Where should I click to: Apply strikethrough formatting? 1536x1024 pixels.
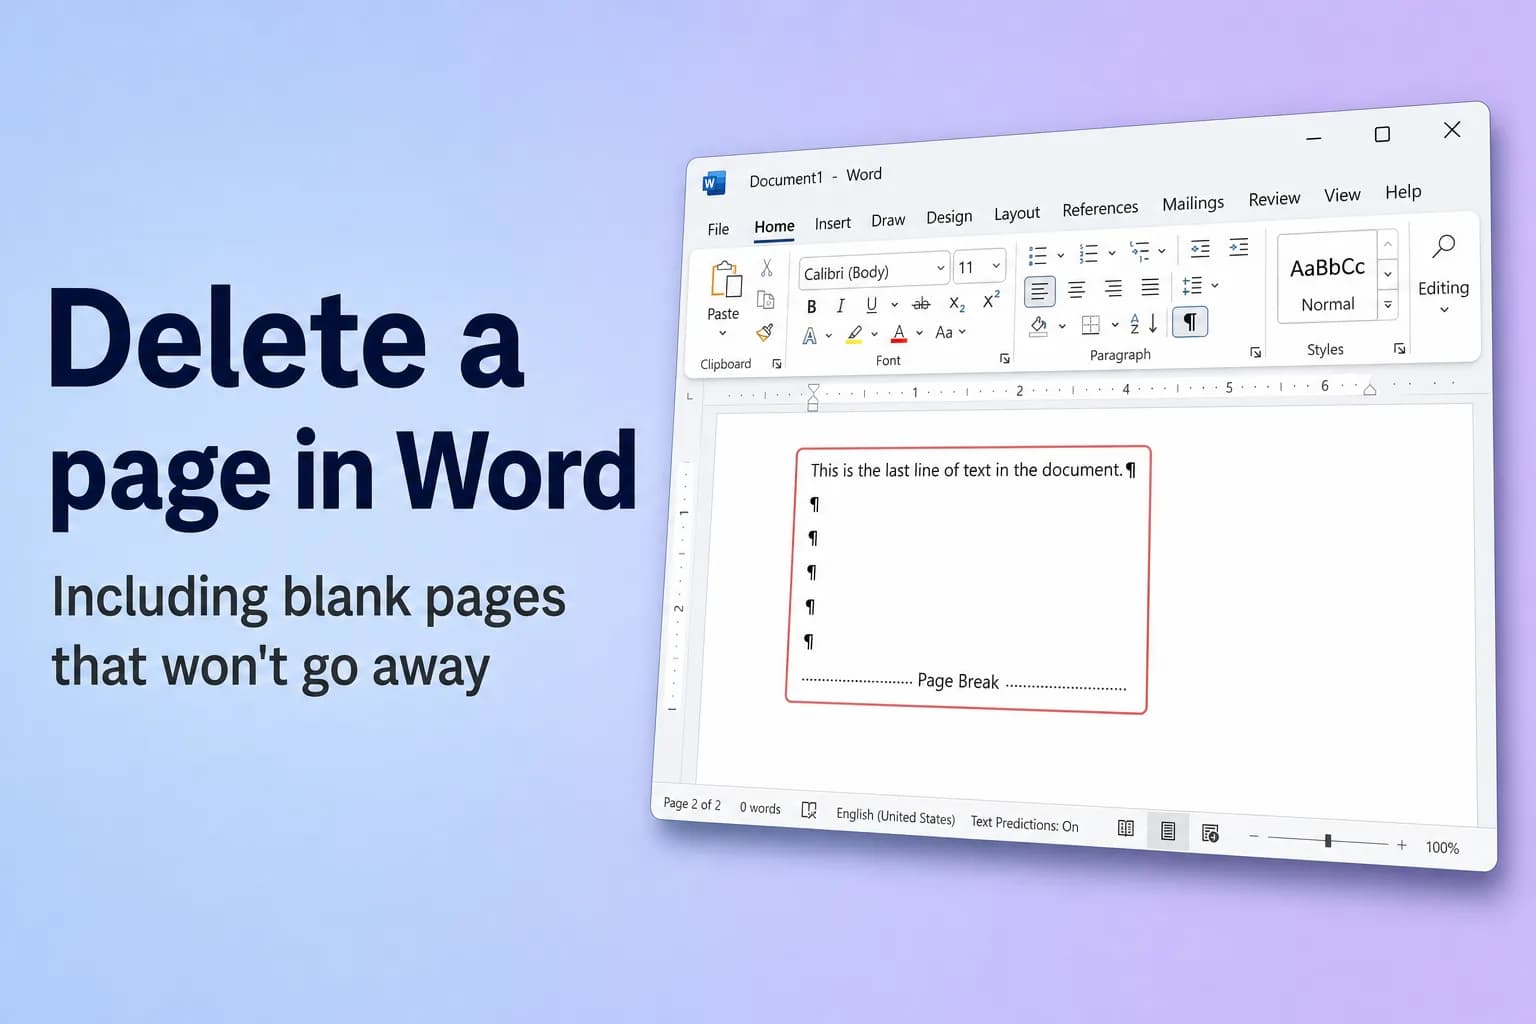[921, 303]
